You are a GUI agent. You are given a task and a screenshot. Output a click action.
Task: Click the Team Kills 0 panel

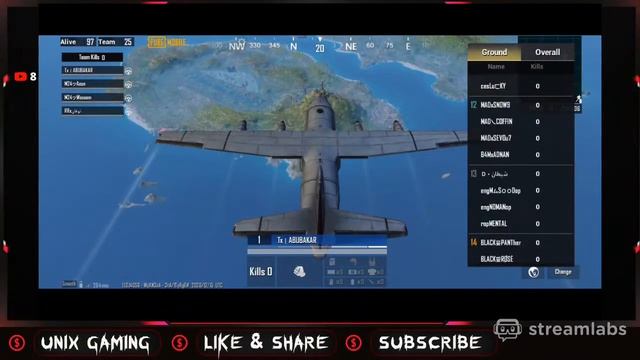coord(92,57)
